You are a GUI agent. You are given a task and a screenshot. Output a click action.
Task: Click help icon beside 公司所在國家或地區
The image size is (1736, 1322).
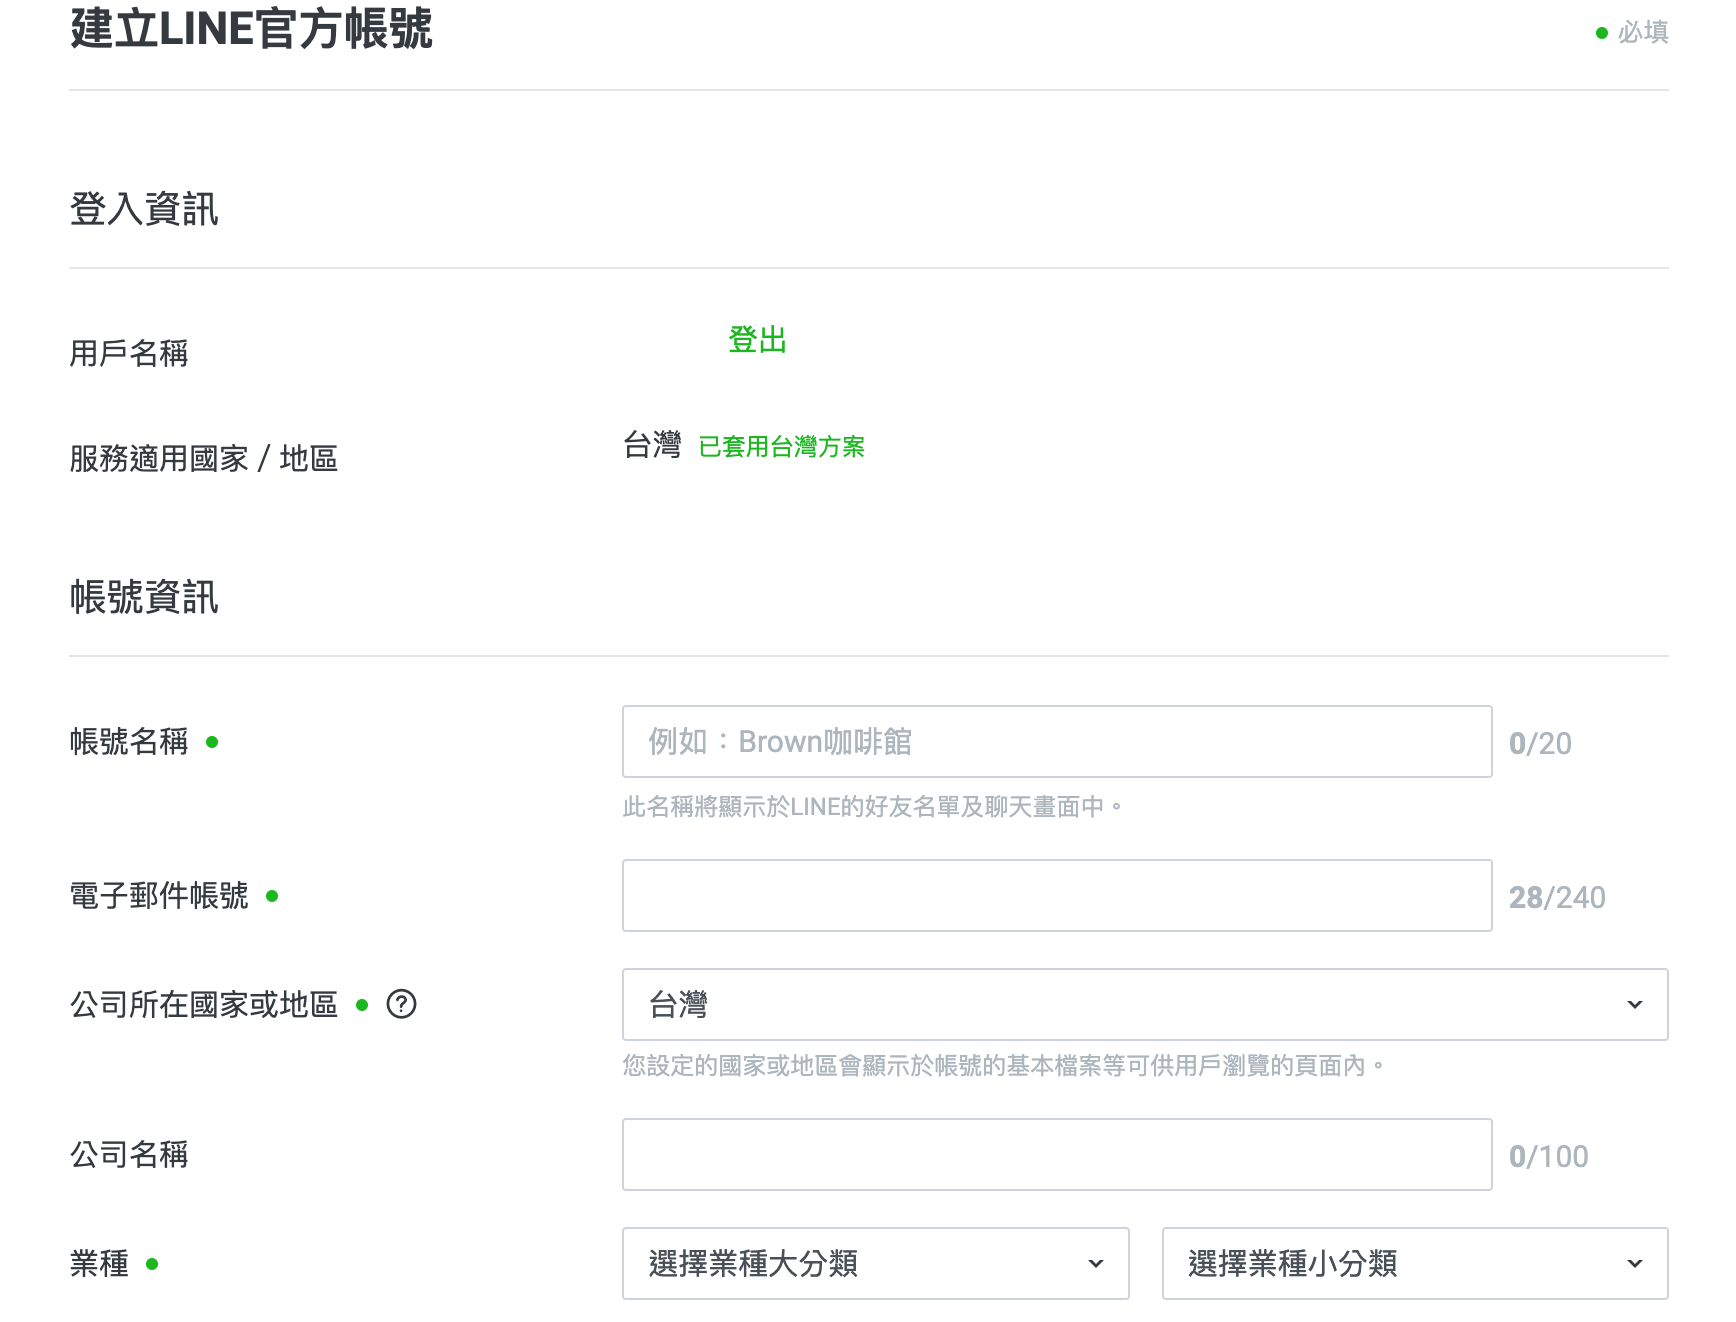click(x=401, y=1004)
